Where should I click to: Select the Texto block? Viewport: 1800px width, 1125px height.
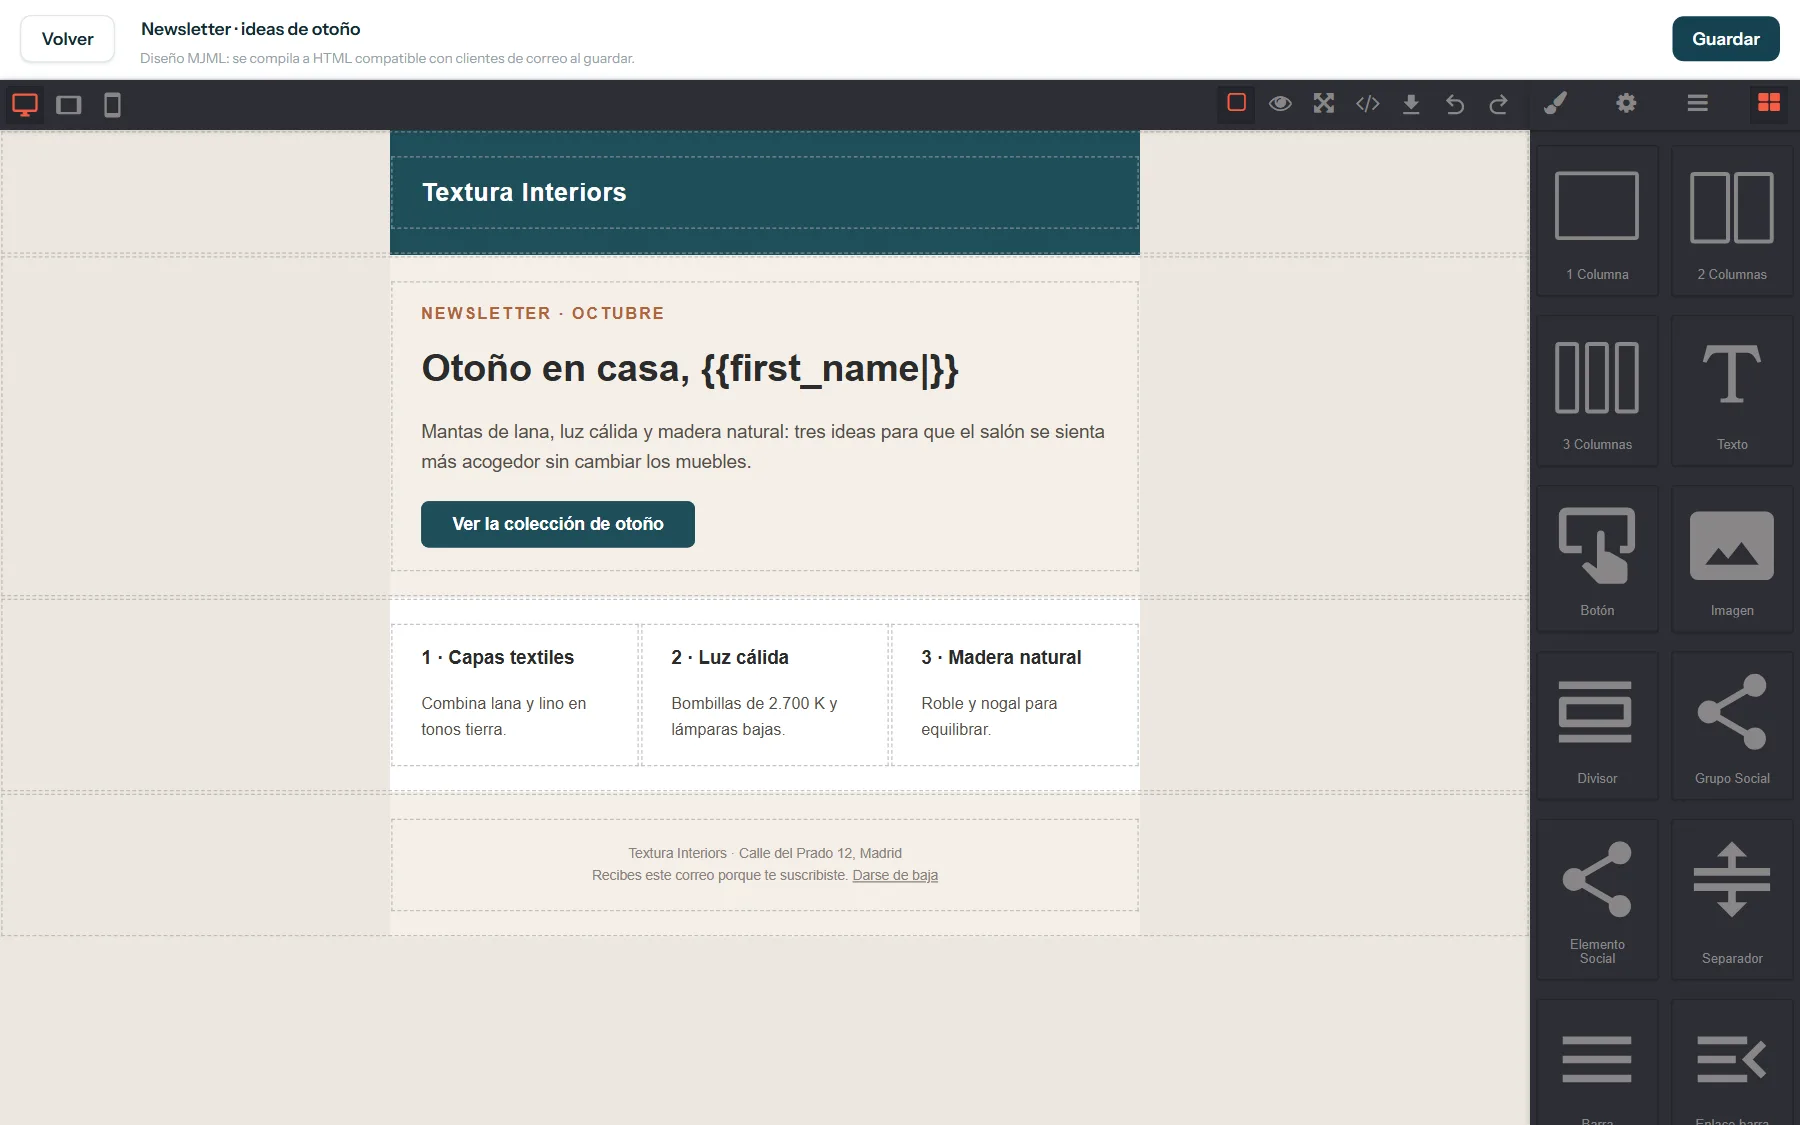(x=1732, y=391)
